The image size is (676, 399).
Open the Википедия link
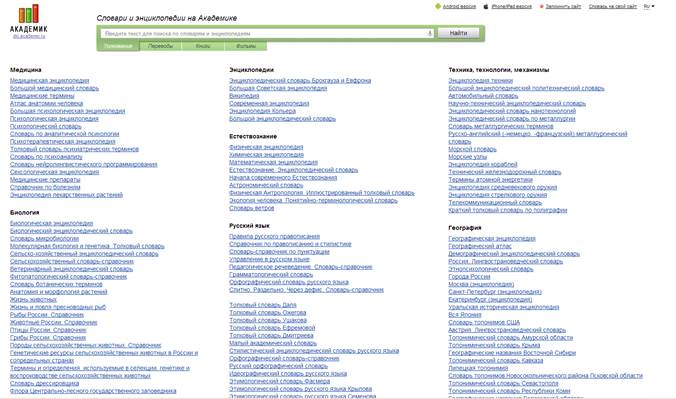tap(244, 96)
